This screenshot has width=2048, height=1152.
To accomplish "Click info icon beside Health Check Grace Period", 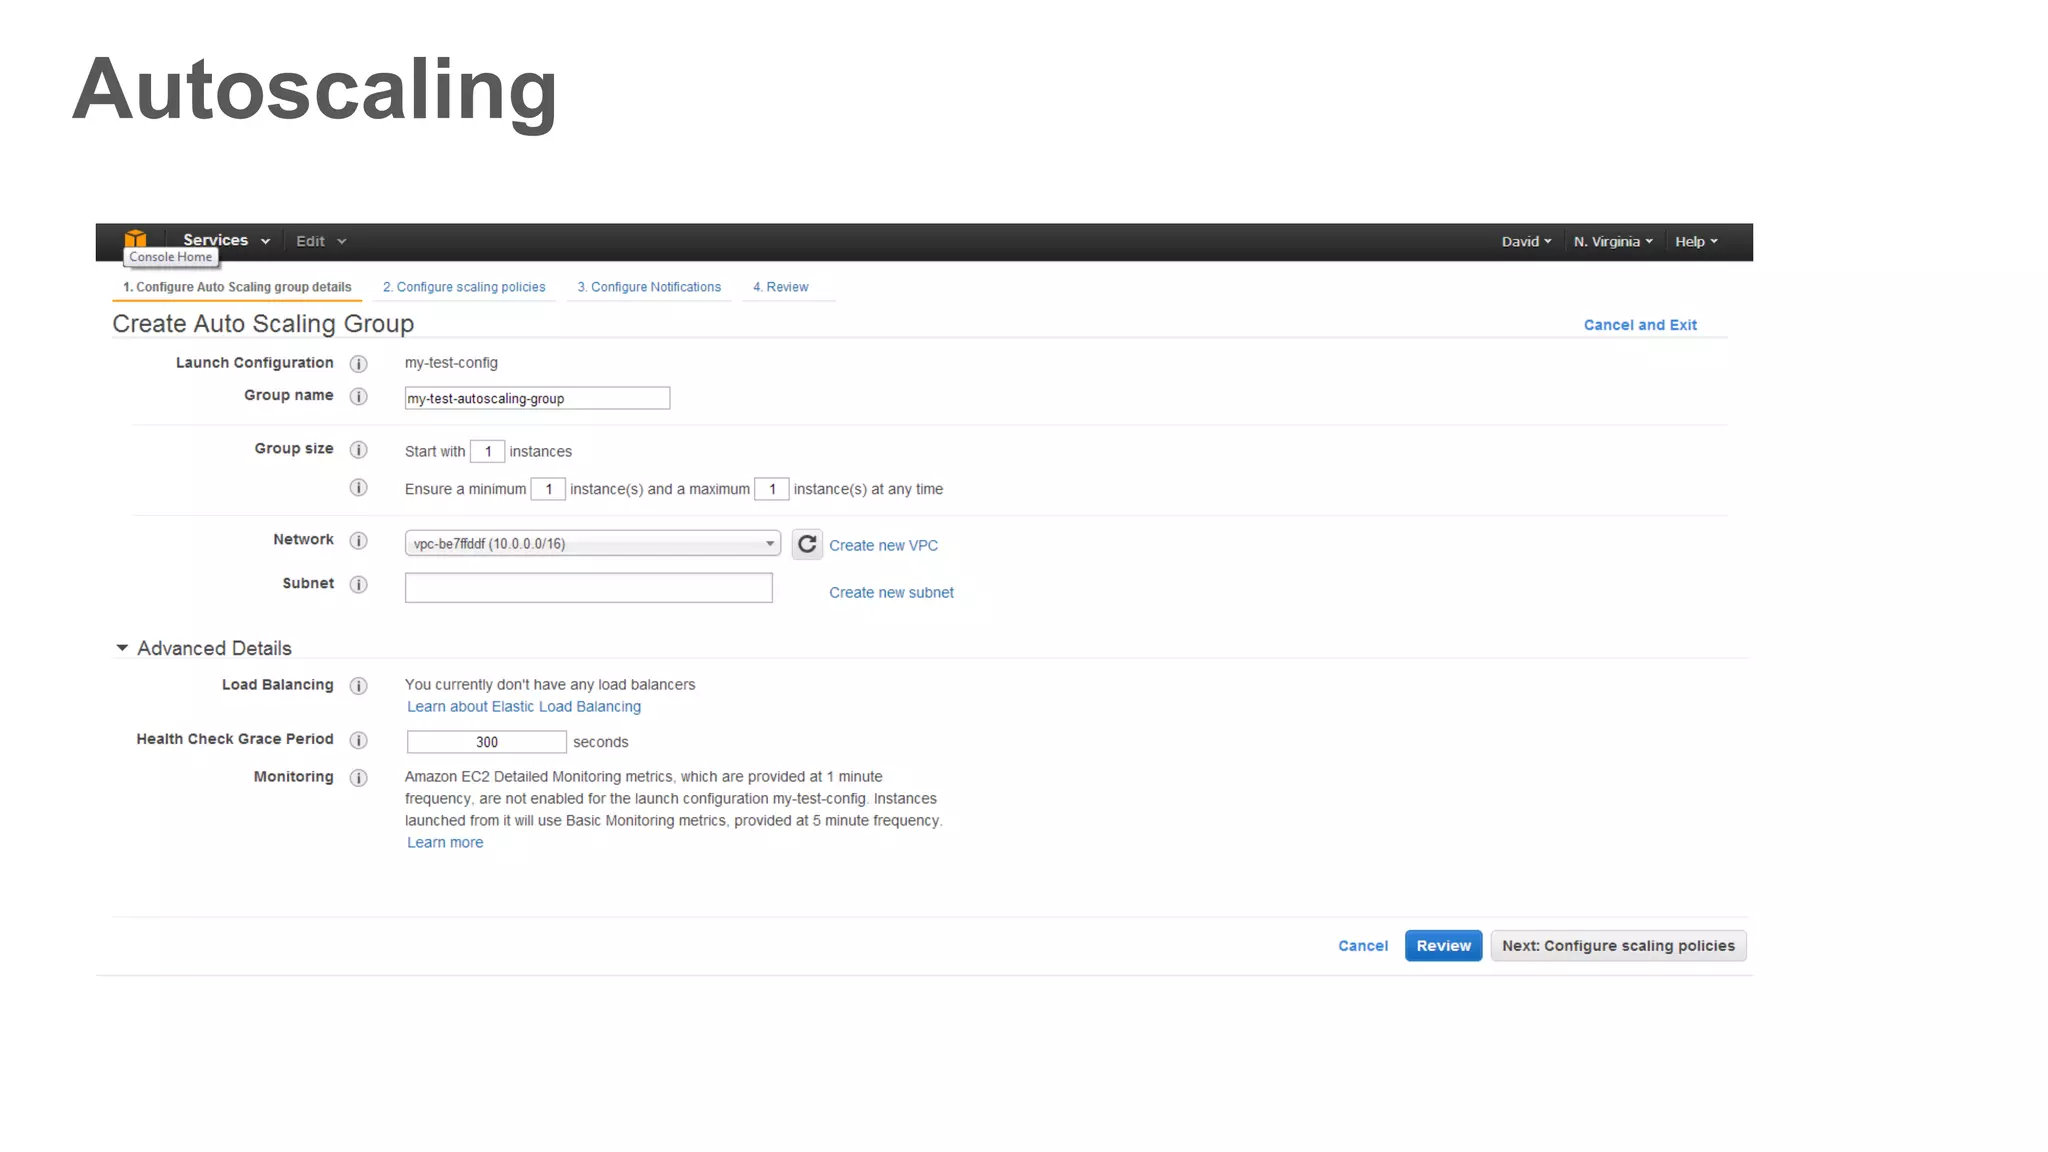I will [358, 740].
